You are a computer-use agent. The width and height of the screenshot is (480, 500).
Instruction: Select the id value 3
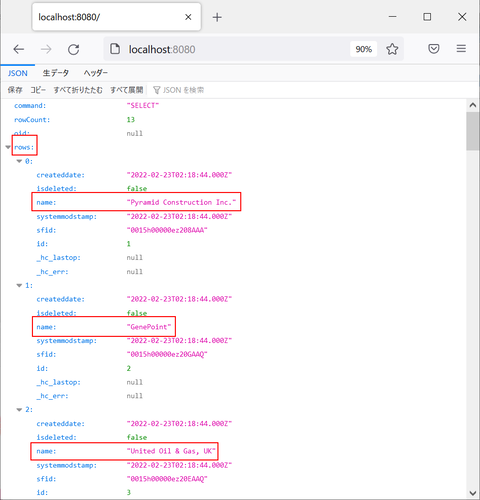tap(129, 493)
